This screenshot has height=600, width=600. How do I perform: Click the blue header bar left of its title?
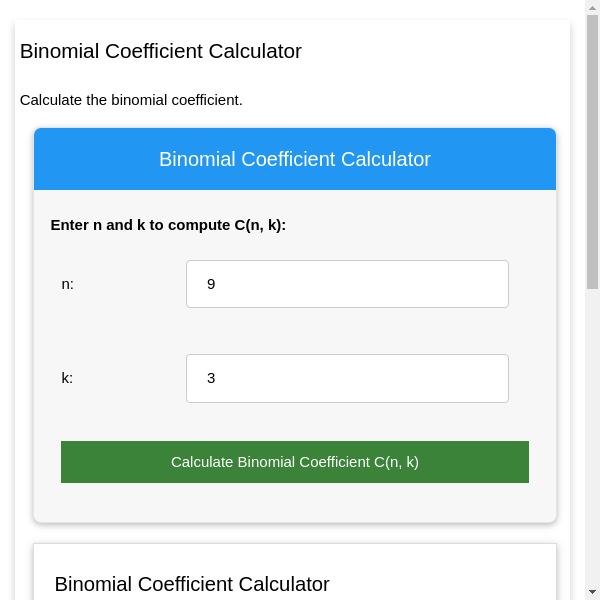90,159
